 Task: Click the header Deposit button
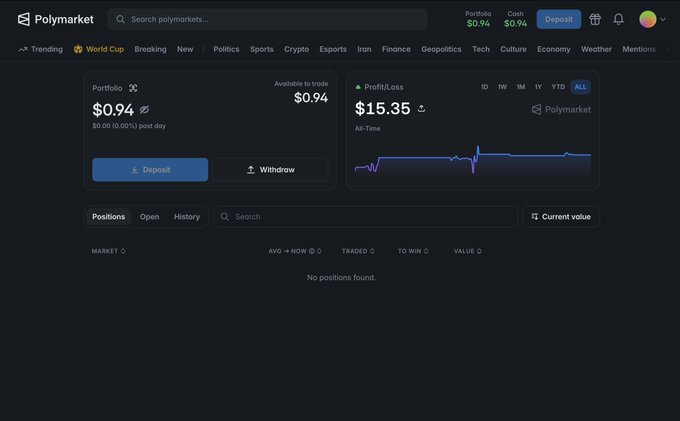point(559,20)
